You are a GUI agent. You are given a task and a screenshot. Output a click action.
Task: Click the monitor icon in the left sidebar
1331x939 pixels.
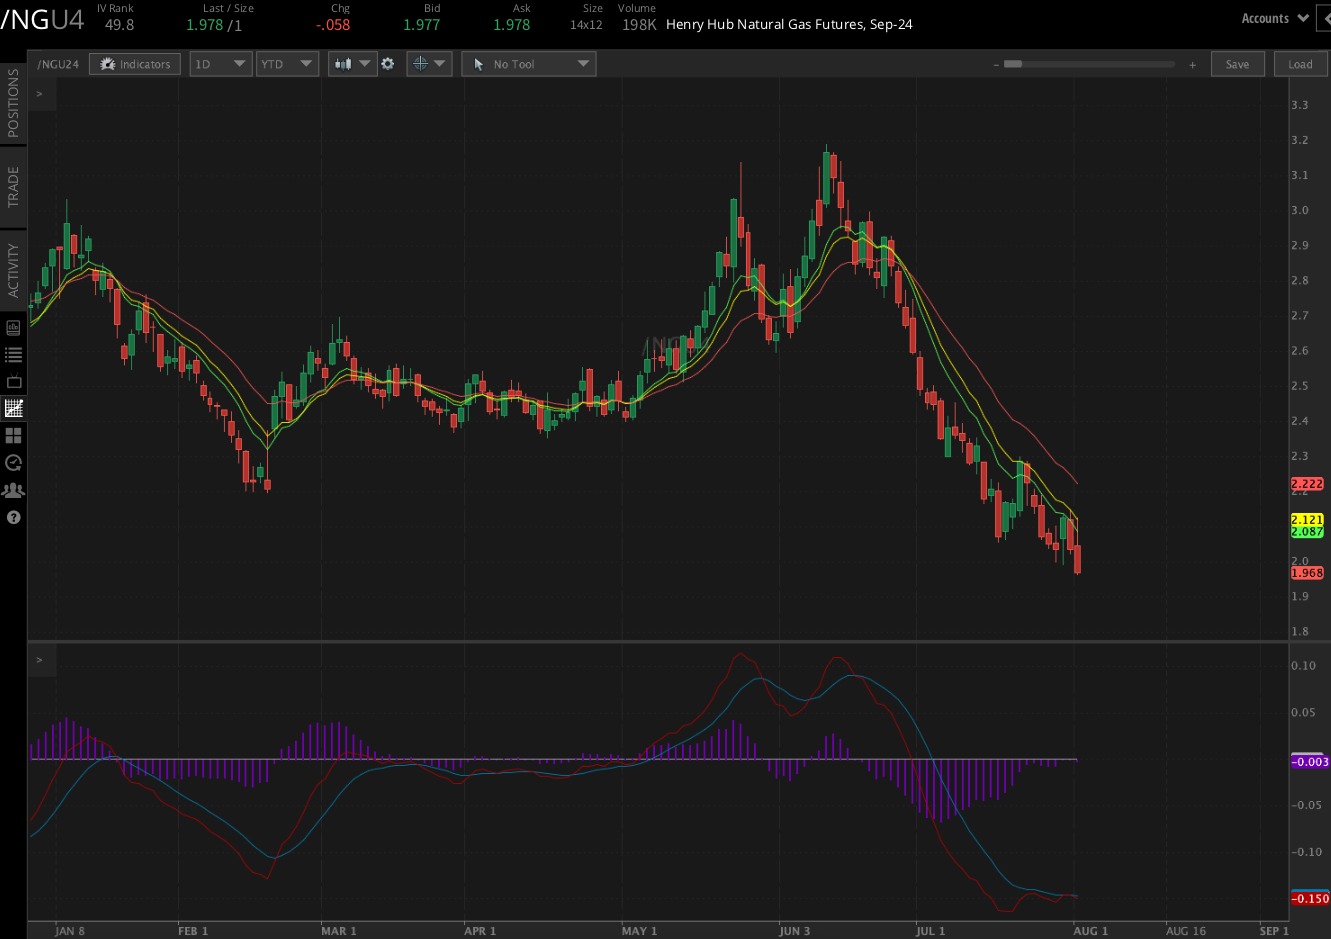tap(13, 381)
